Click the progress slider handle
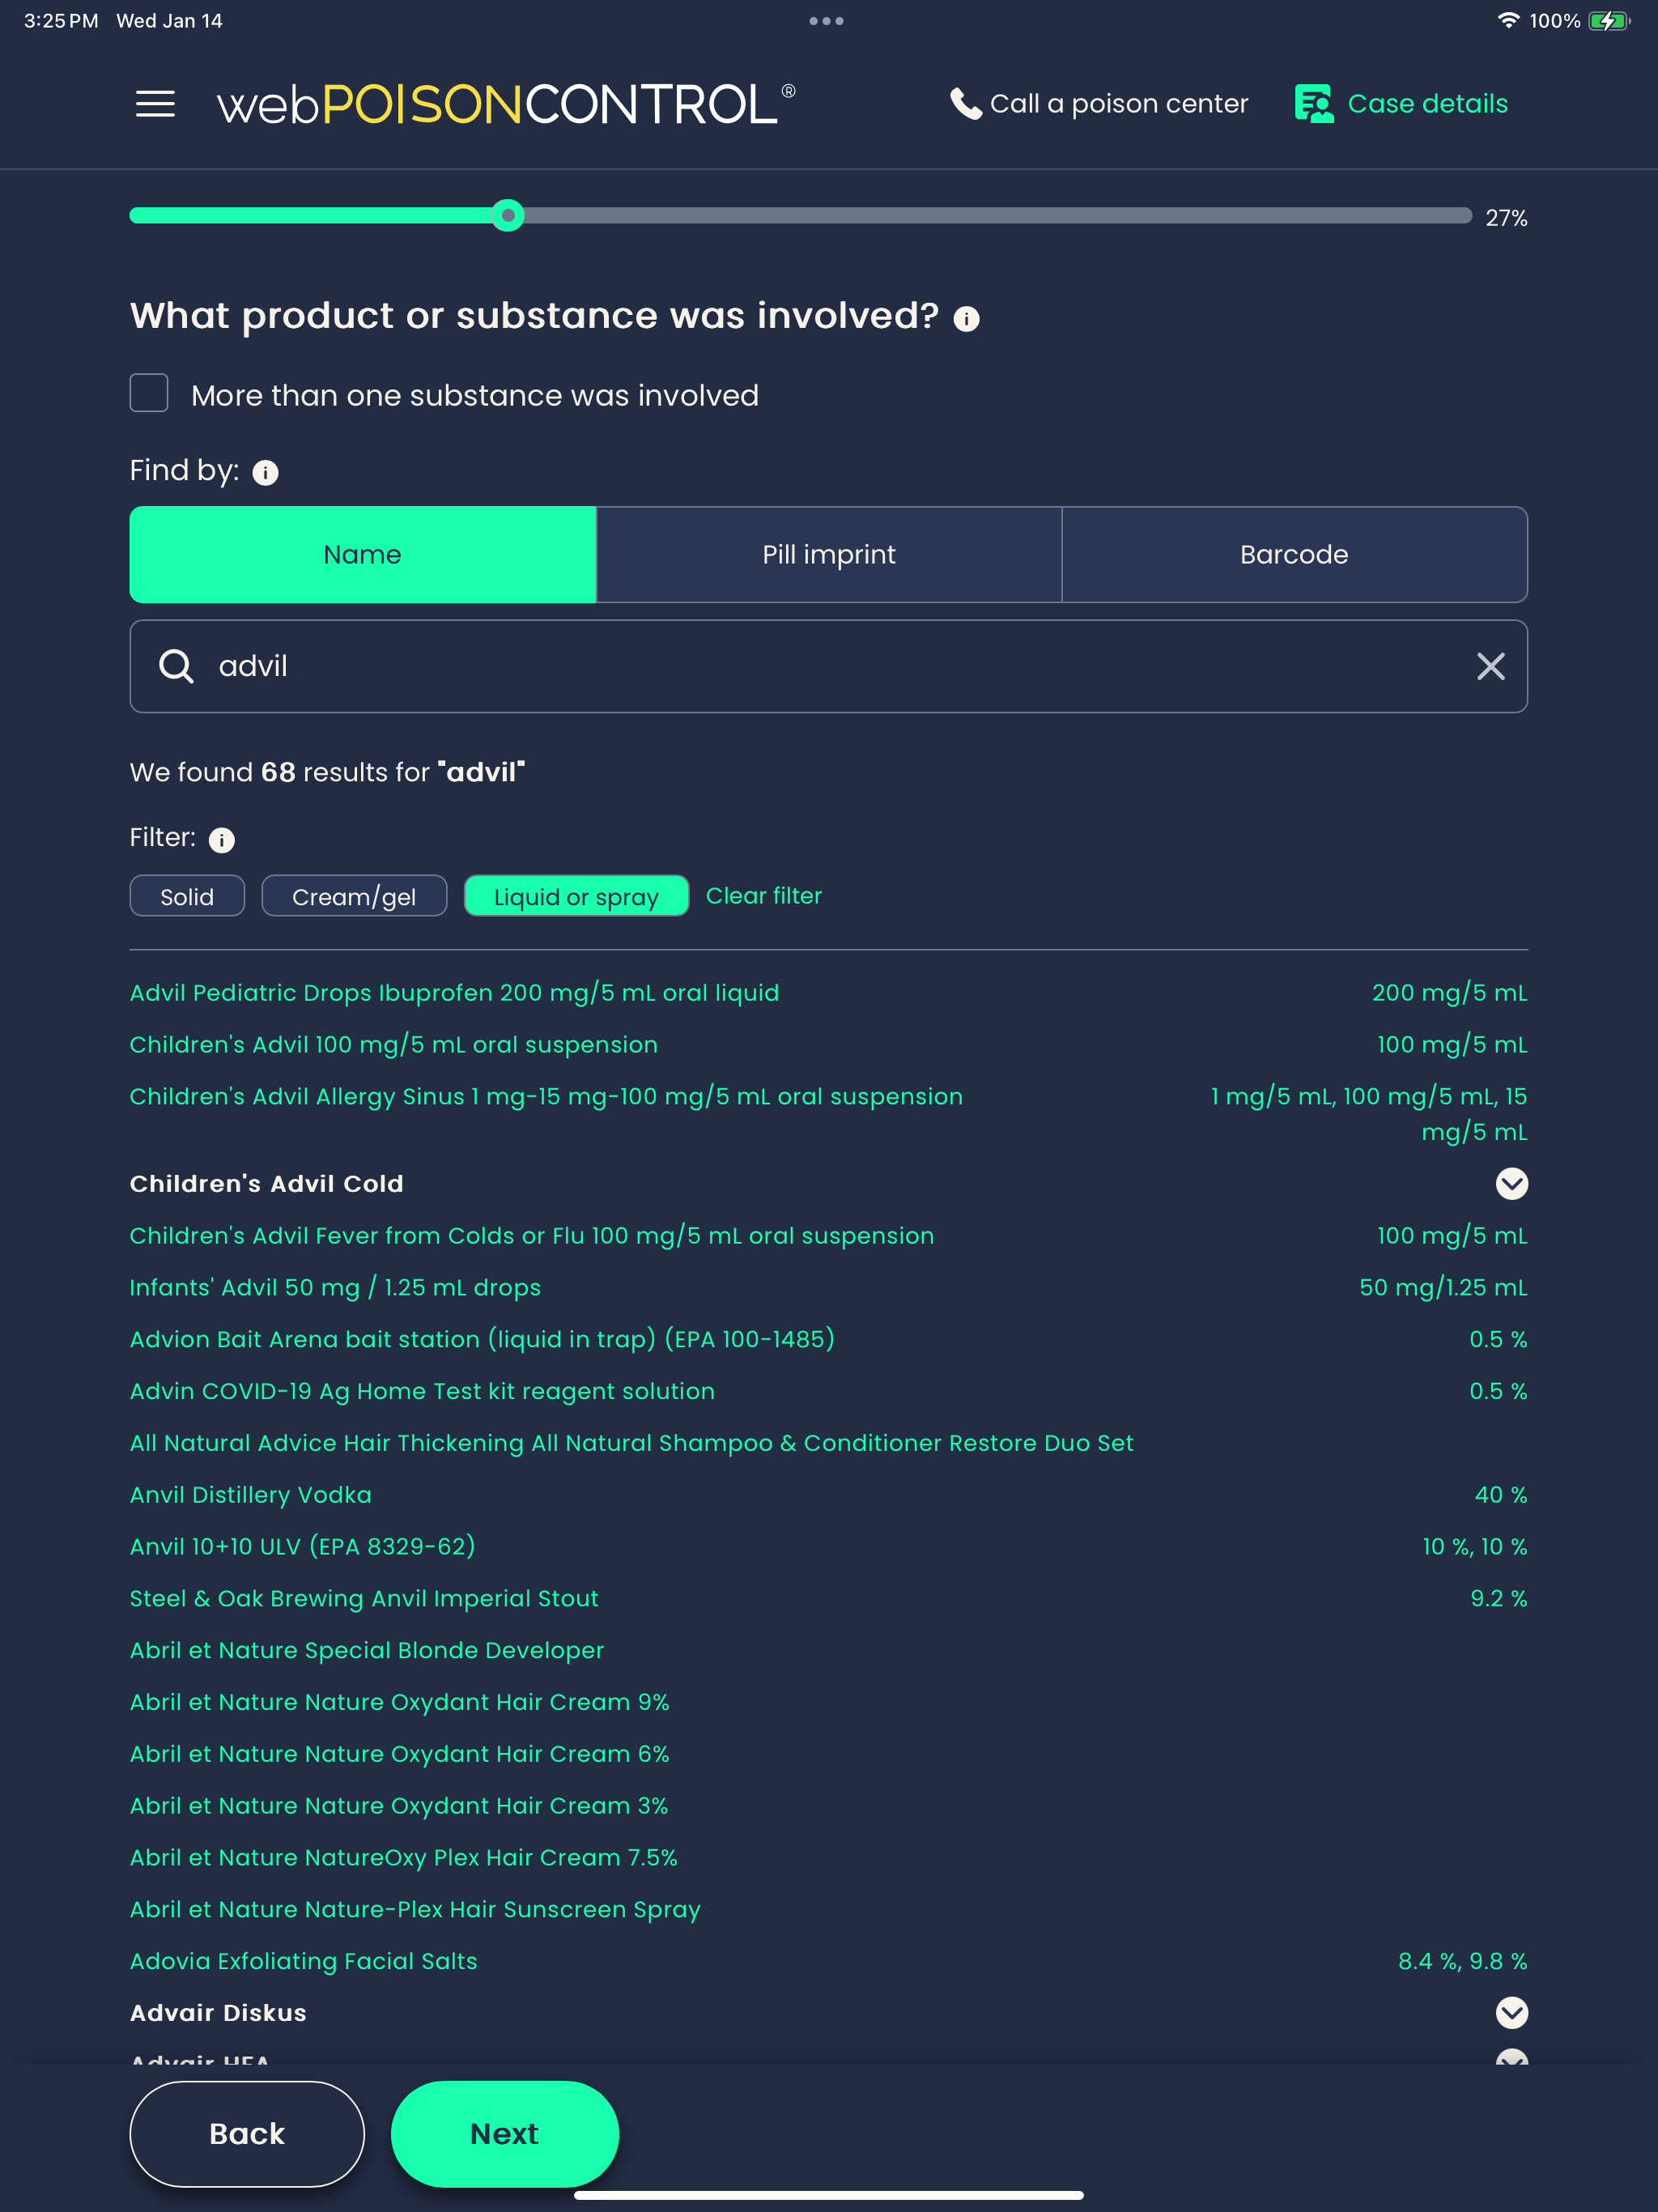 508,215
